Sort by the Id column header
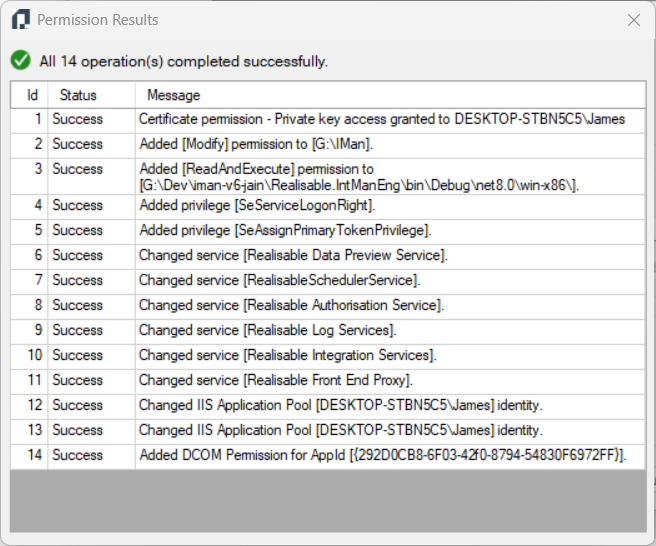The height and width of the screenshot is (546, 656). 32,95
